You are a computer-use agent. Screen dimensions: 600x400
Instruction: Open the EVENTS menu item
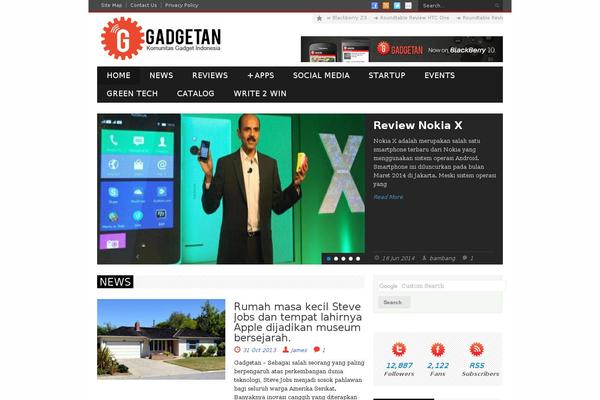pyautogui.click(x=440, y=75)
